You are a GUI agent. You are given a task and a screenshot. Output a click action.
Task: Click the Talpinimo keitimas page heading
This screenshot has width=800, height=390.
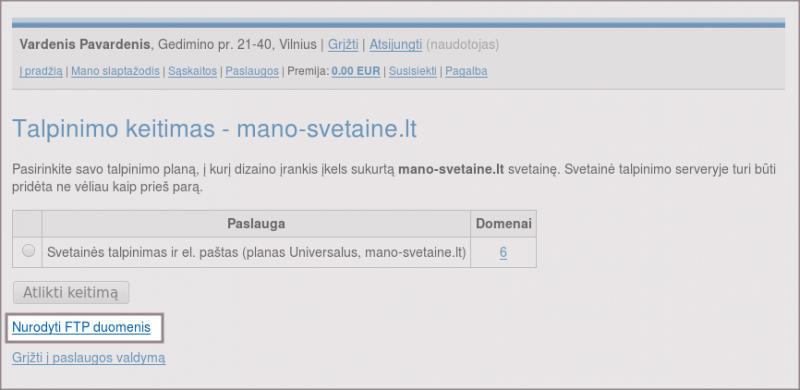tap(214, 129)
